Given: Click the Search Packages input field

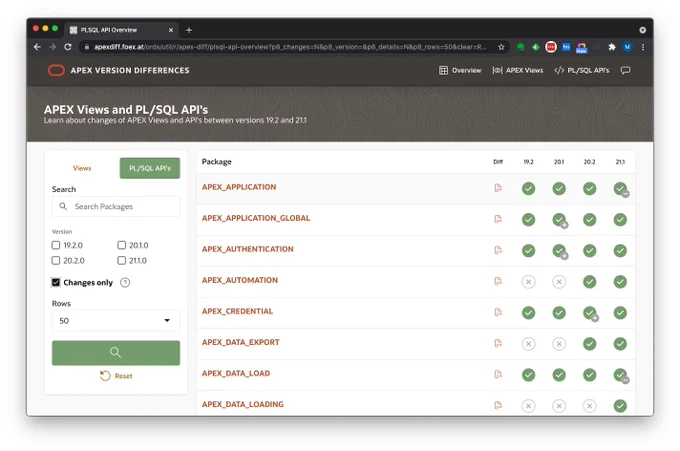Looking at the screenshot, I should pyautogui.click(x=116, y=206).
